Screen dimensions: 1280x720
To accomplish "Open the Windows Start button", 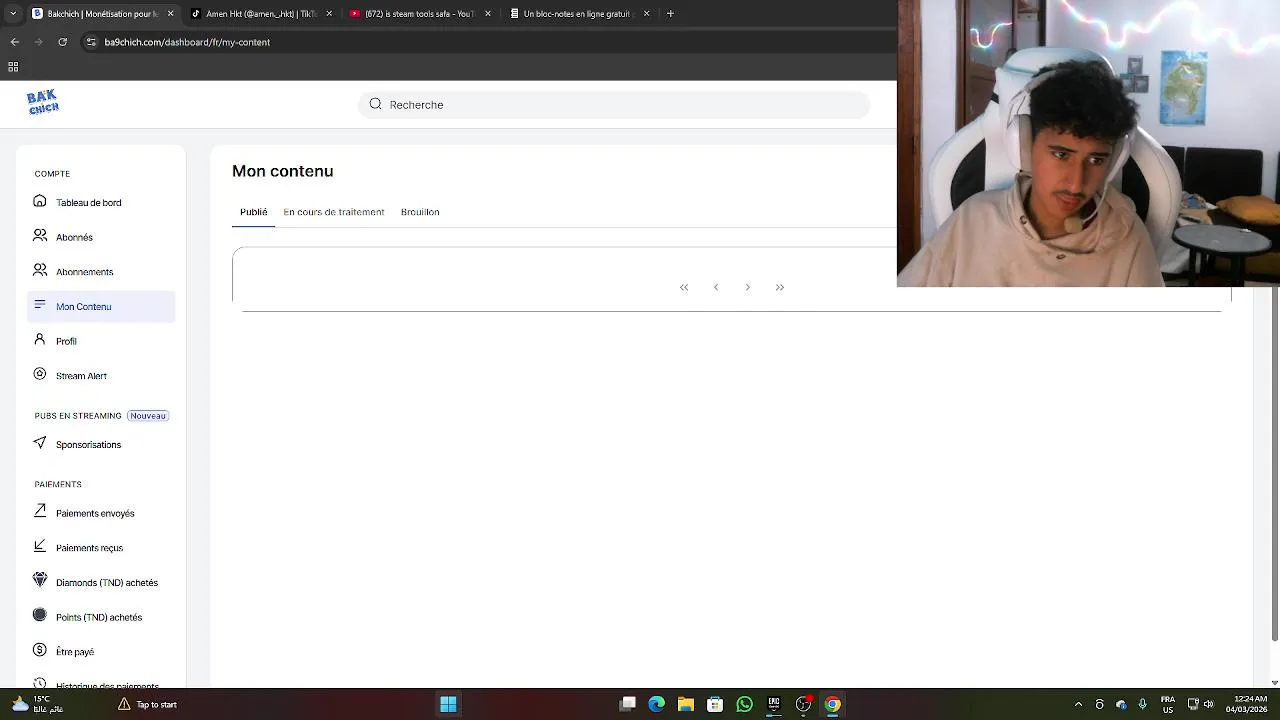I will tap(448, 704).
